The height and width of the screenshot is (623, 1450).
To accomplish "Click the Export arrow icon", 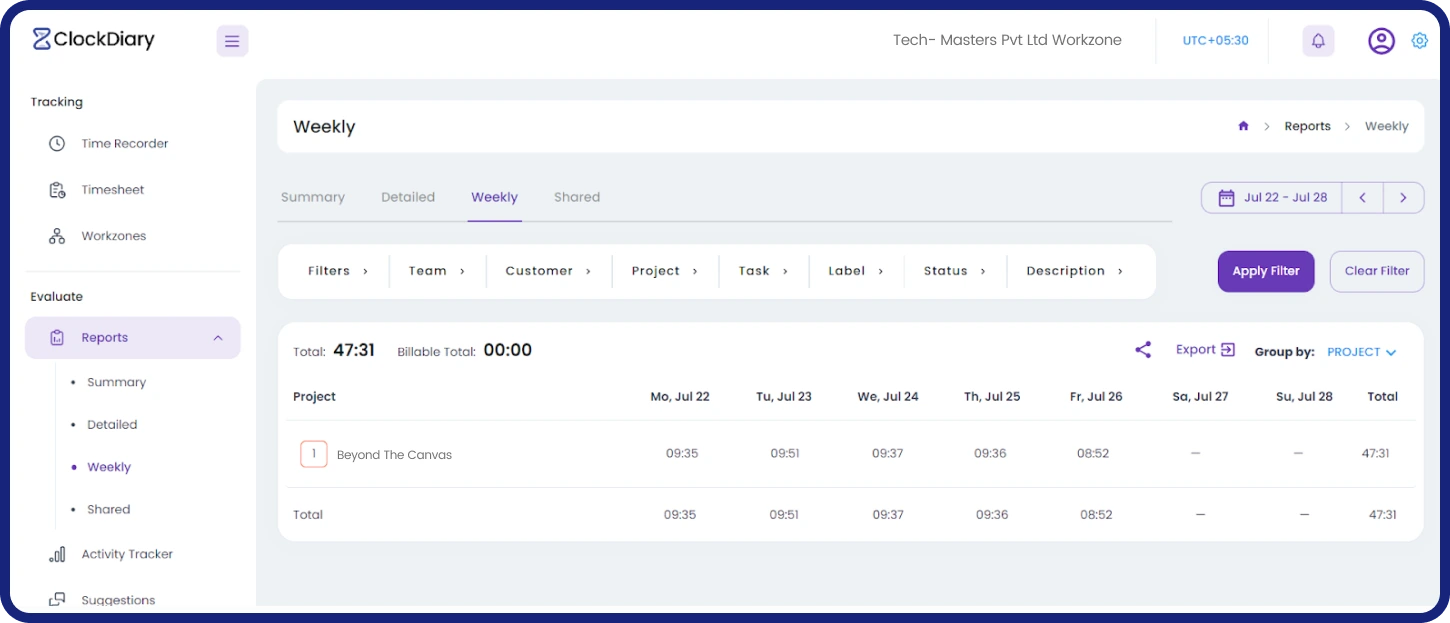I will tap(1228, 350).
